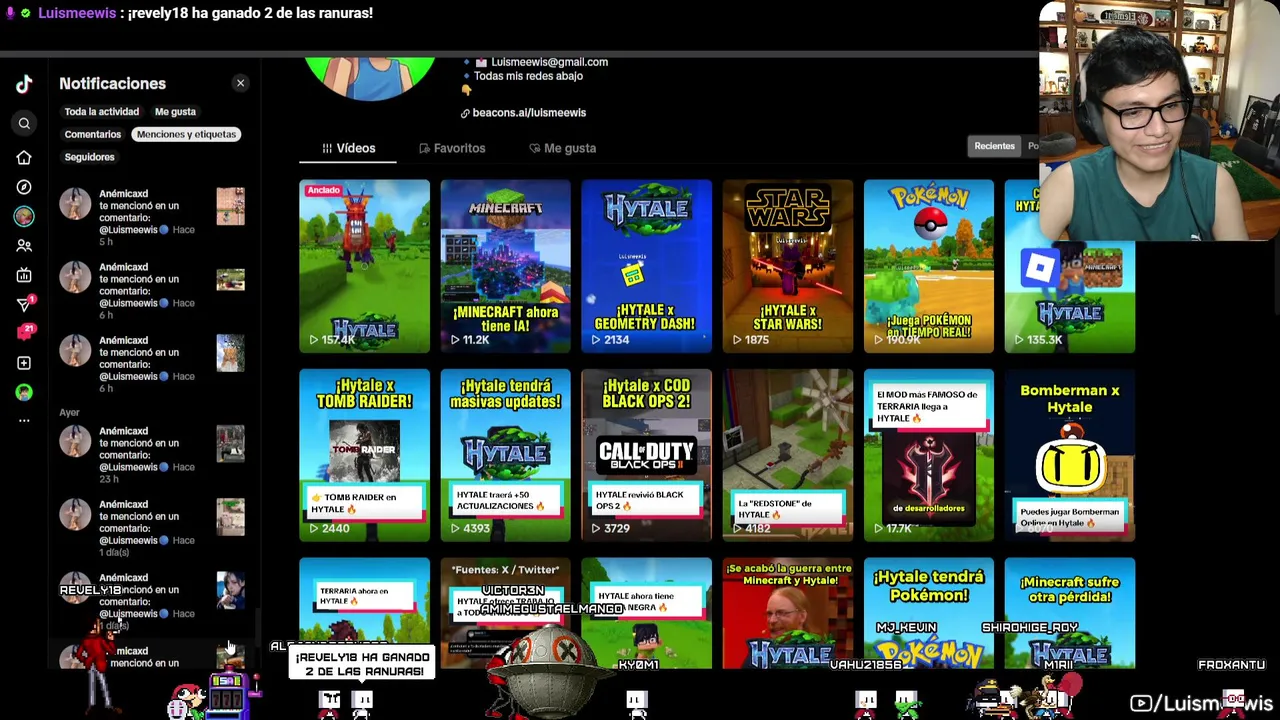Open the Activity inbox icon with badge 21
1280x720 pixels.
coord(25,332)
